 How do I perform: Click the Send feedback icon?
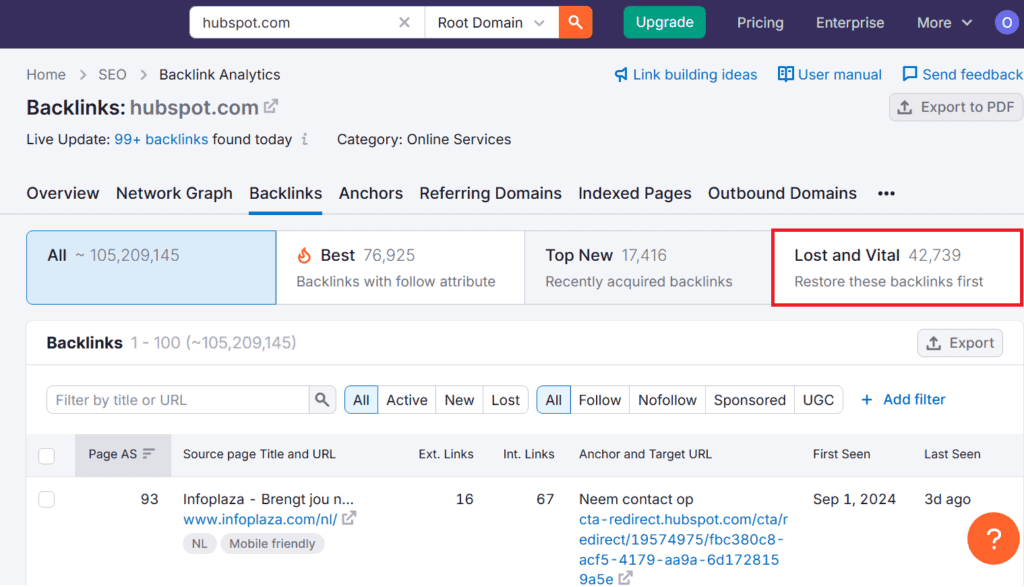point(911,74)
